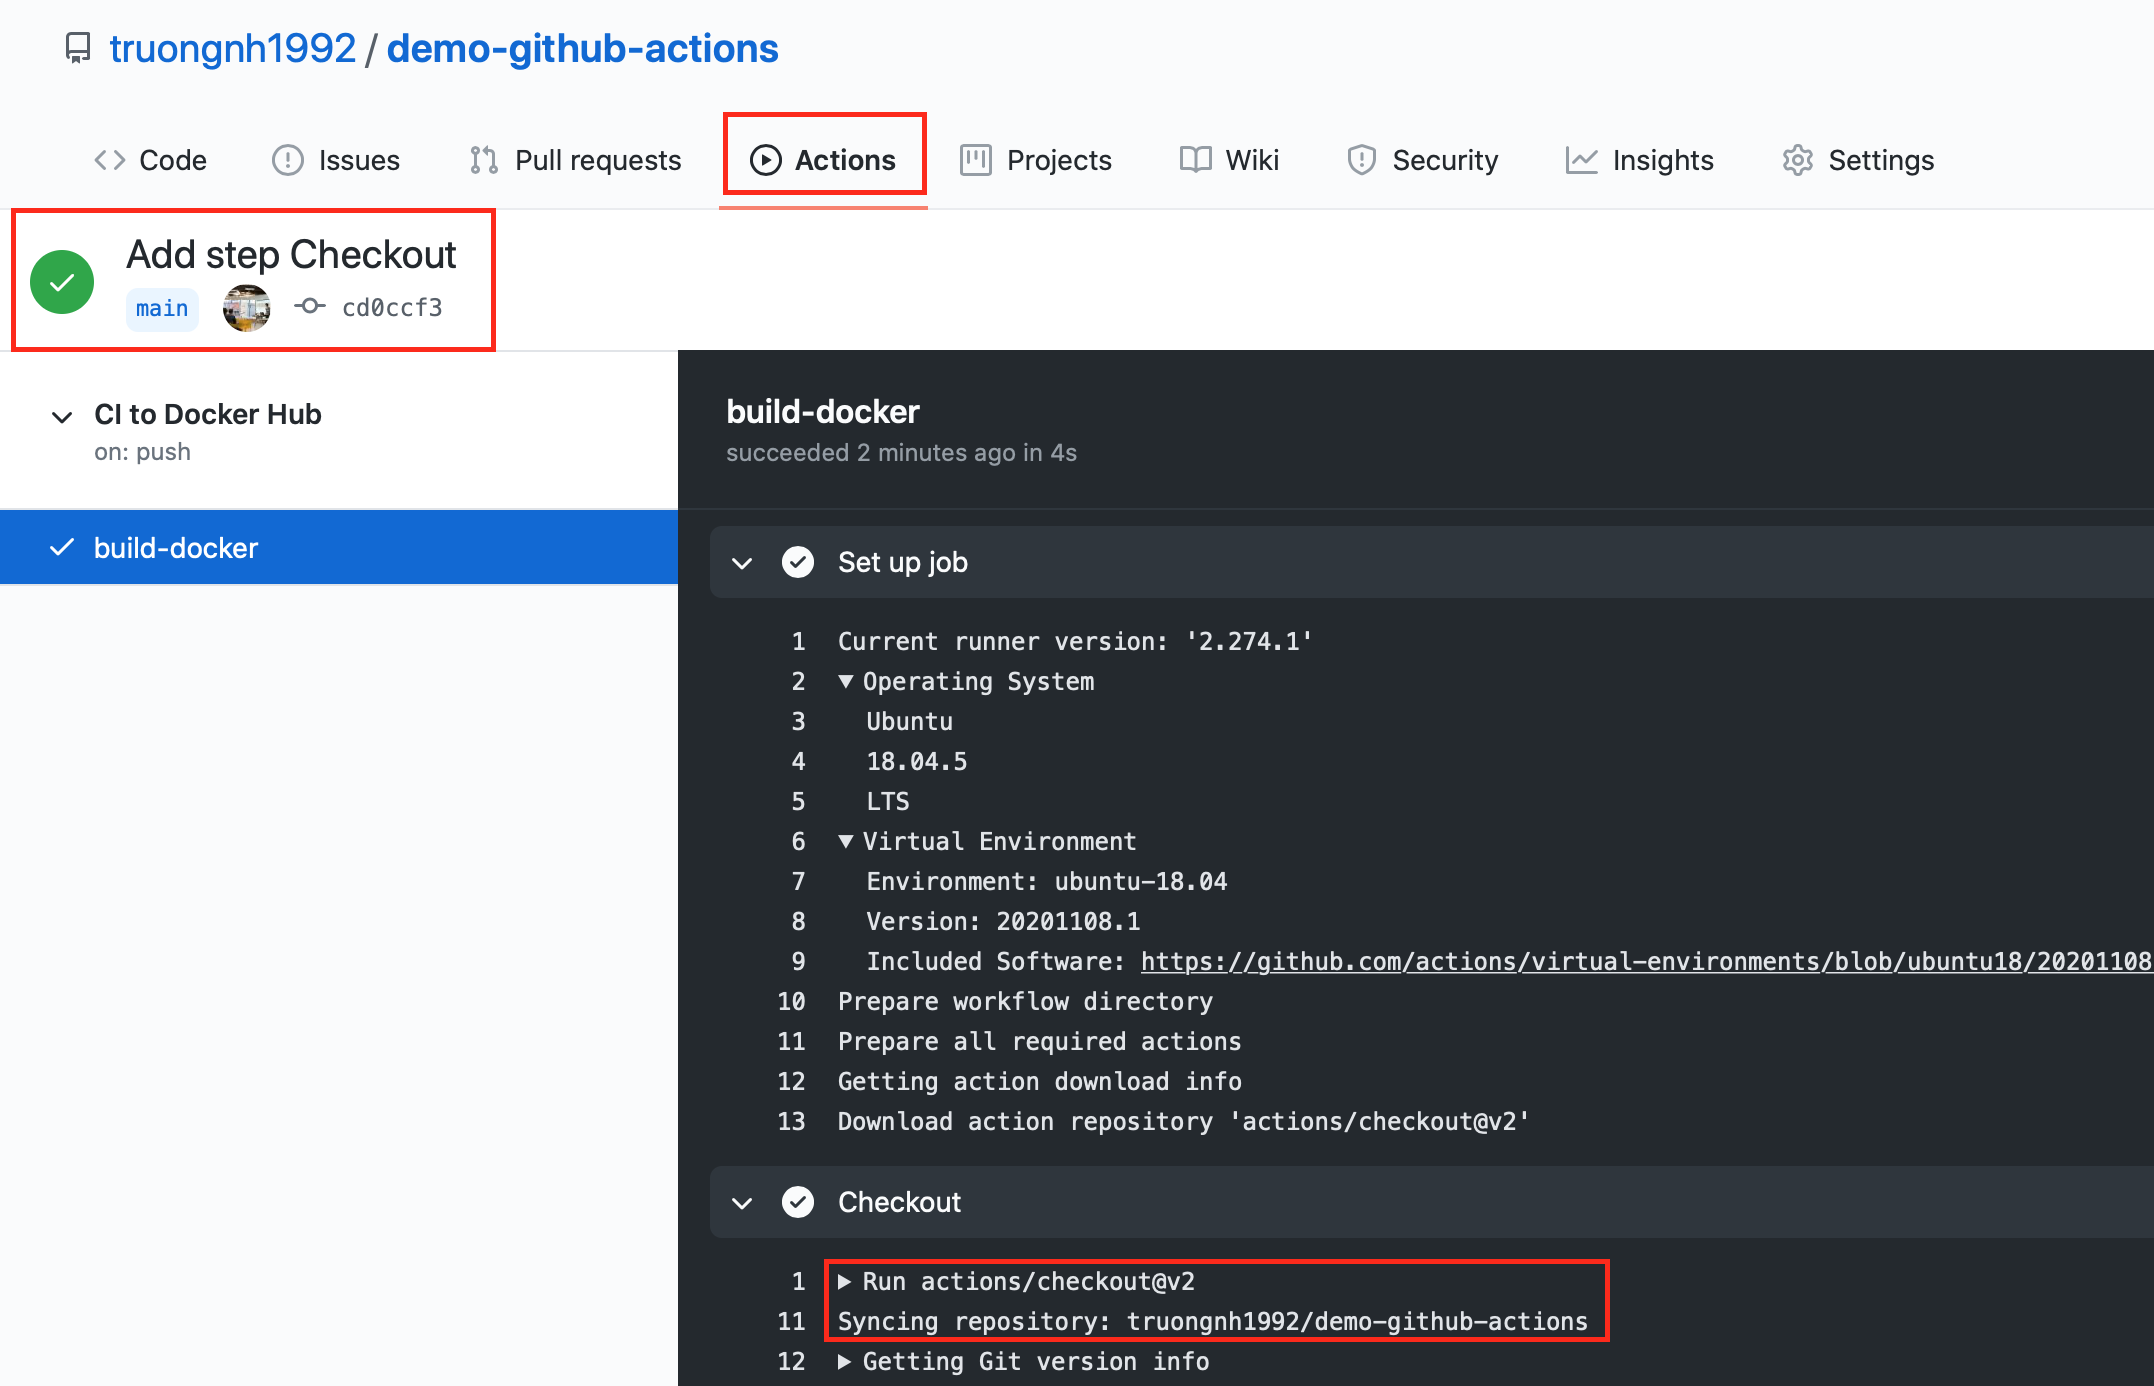Click log line 'LTS'
Viewport: 2154px width, 1386px height.
(x=888, y=801)
